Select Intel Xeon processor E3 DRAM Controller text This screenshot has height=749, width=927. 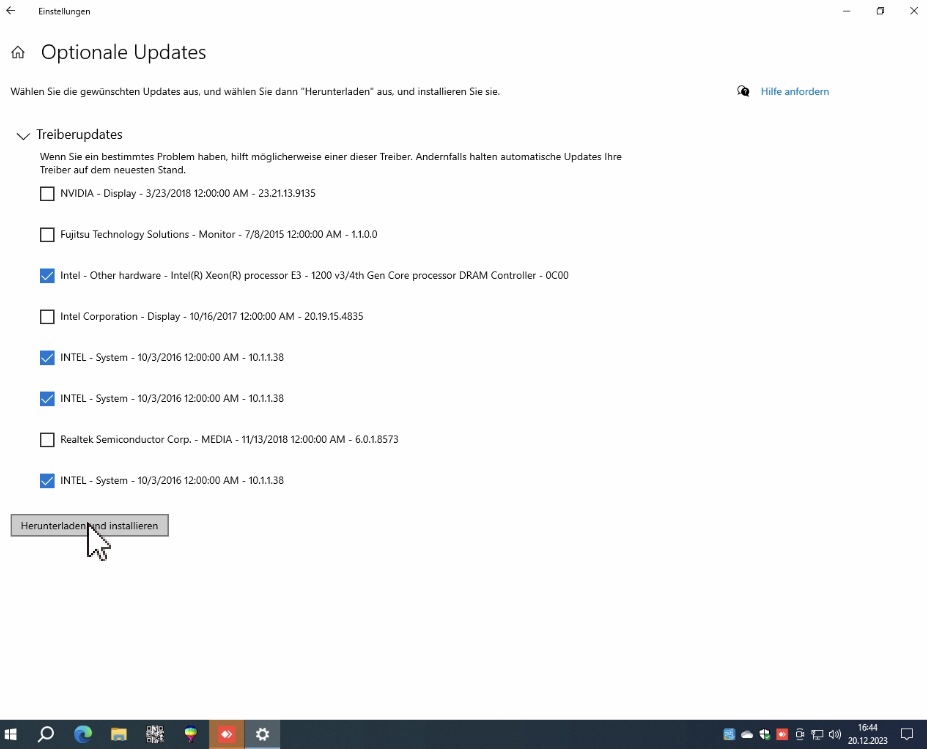pyautogui.click(x=315, y=275)
